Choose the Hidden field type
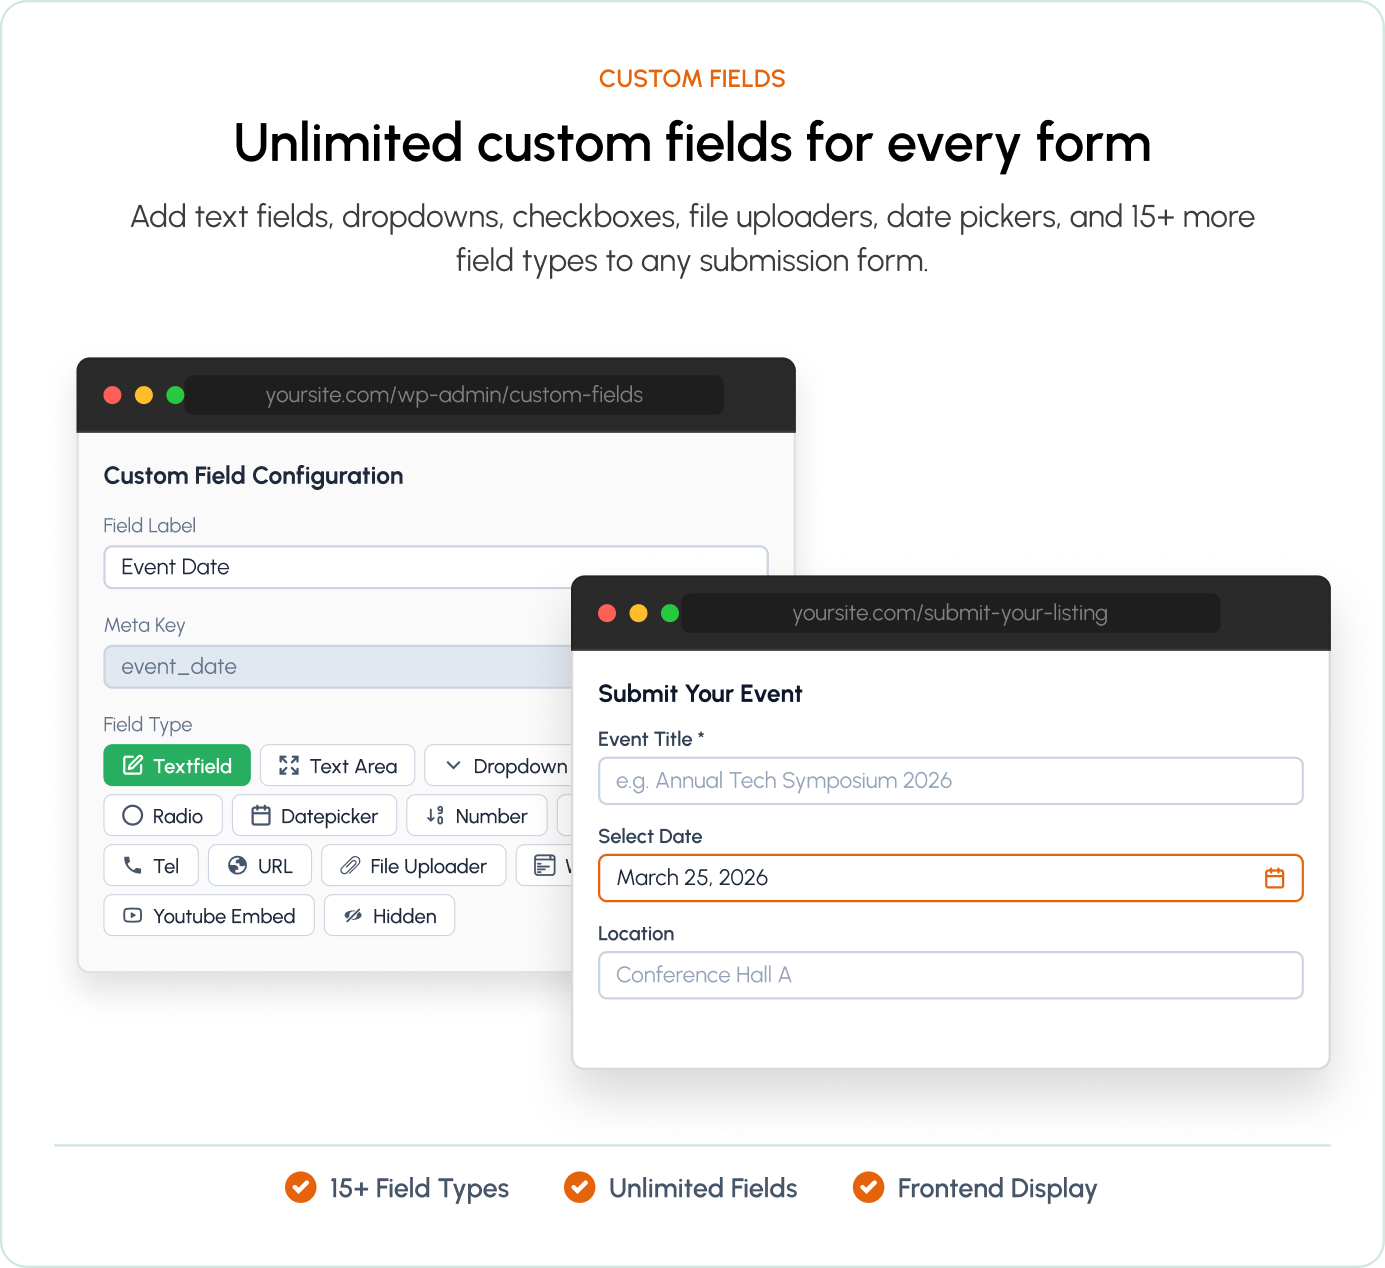 [x=390, y=916]
